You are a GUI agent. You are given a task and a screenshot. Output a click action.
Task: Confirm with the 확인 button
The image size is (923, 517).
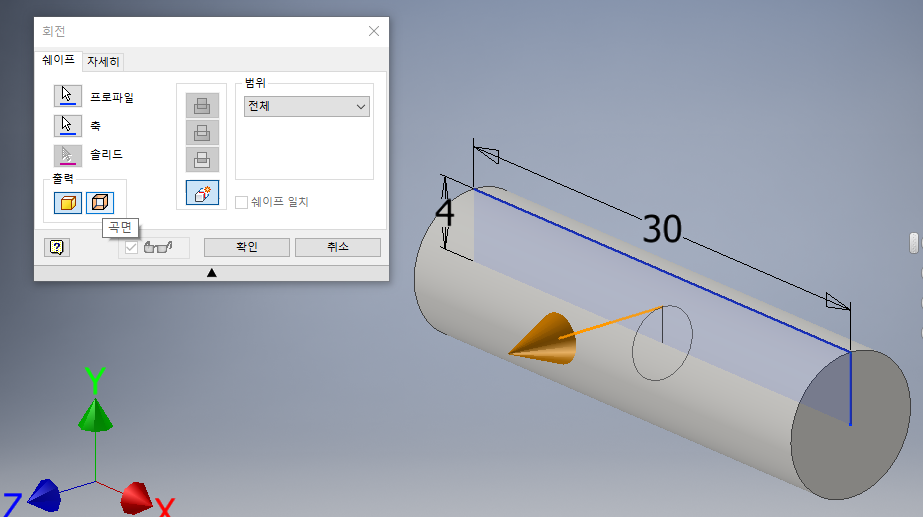pos(247,247)
